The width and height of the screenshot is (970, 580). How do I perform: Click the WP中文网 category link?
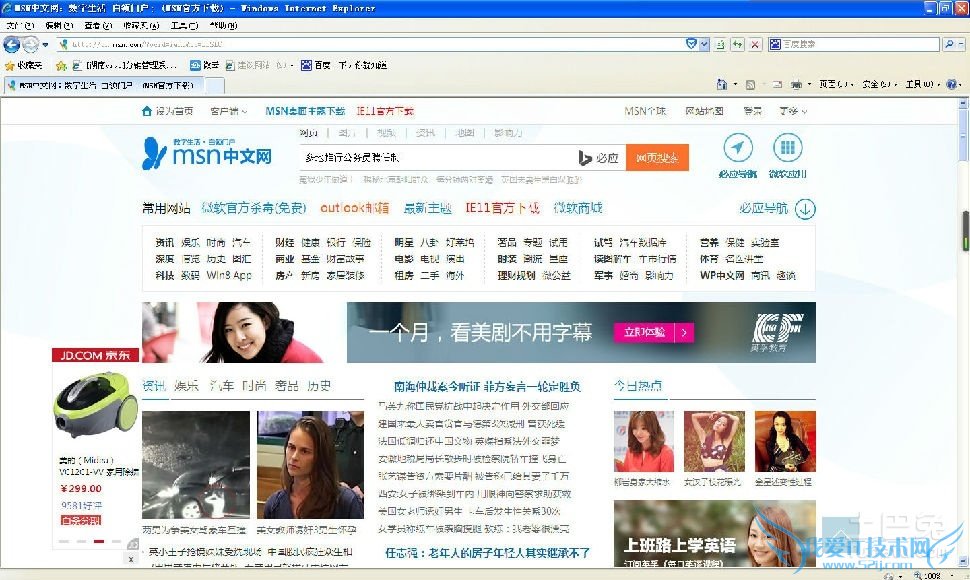click(x=722, y=275)
